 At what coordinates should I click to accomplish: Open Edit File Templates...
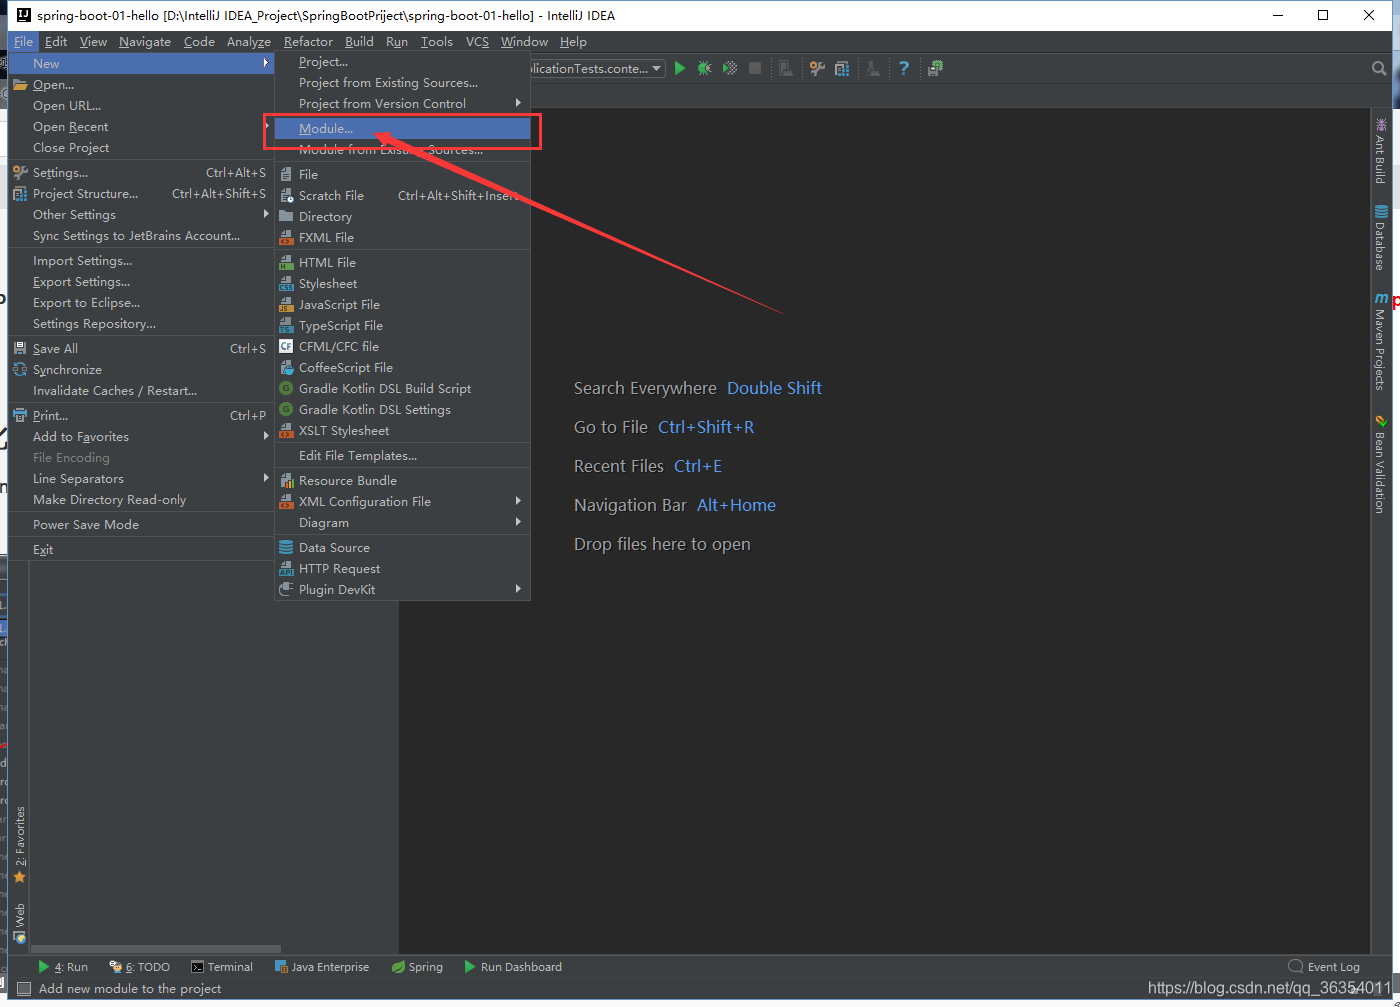403,456
